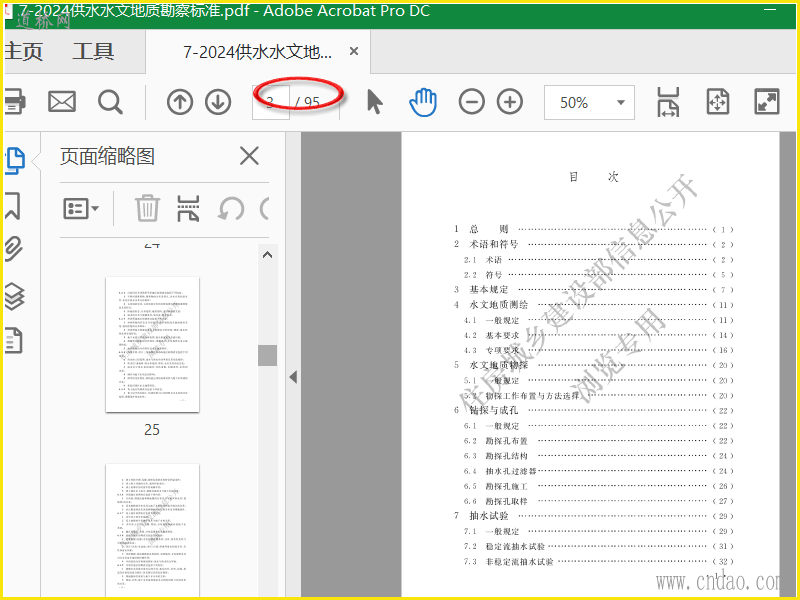The image size is (800, 600).
Task: Delete selected pages with trash icon
Action: [x=147, y=208]
